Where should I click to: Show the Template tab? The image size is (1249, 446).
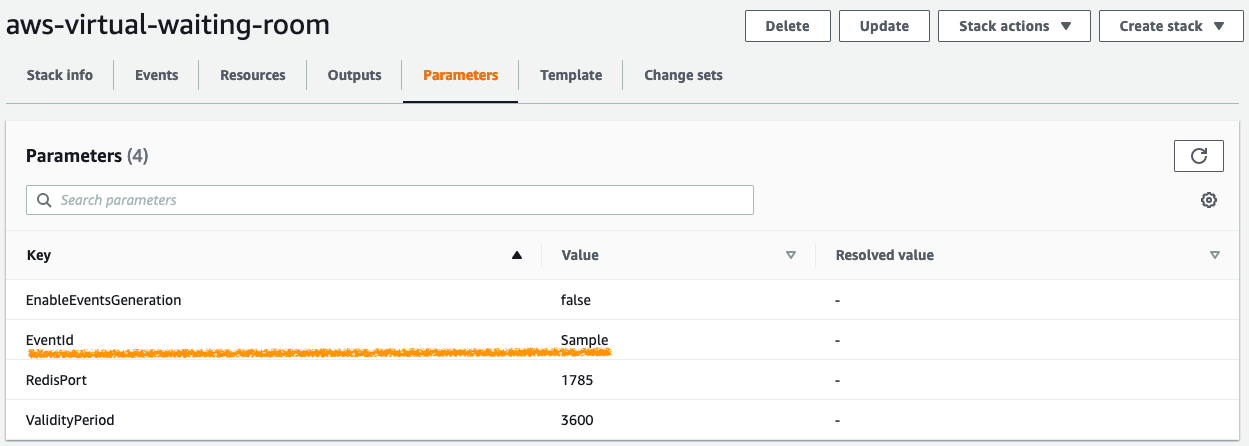click(571, 75)
